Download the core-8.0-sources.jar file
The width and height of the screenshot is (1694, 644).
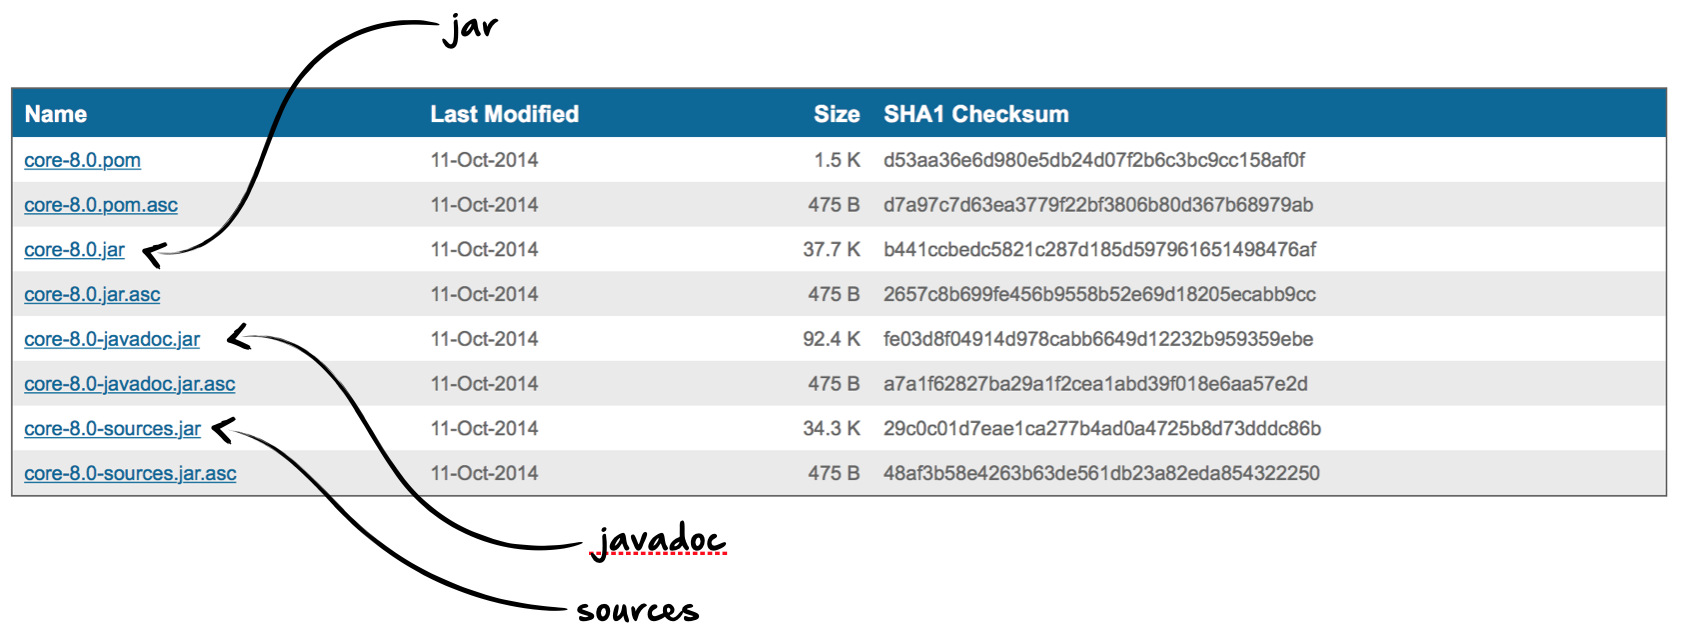click(112, 429)
